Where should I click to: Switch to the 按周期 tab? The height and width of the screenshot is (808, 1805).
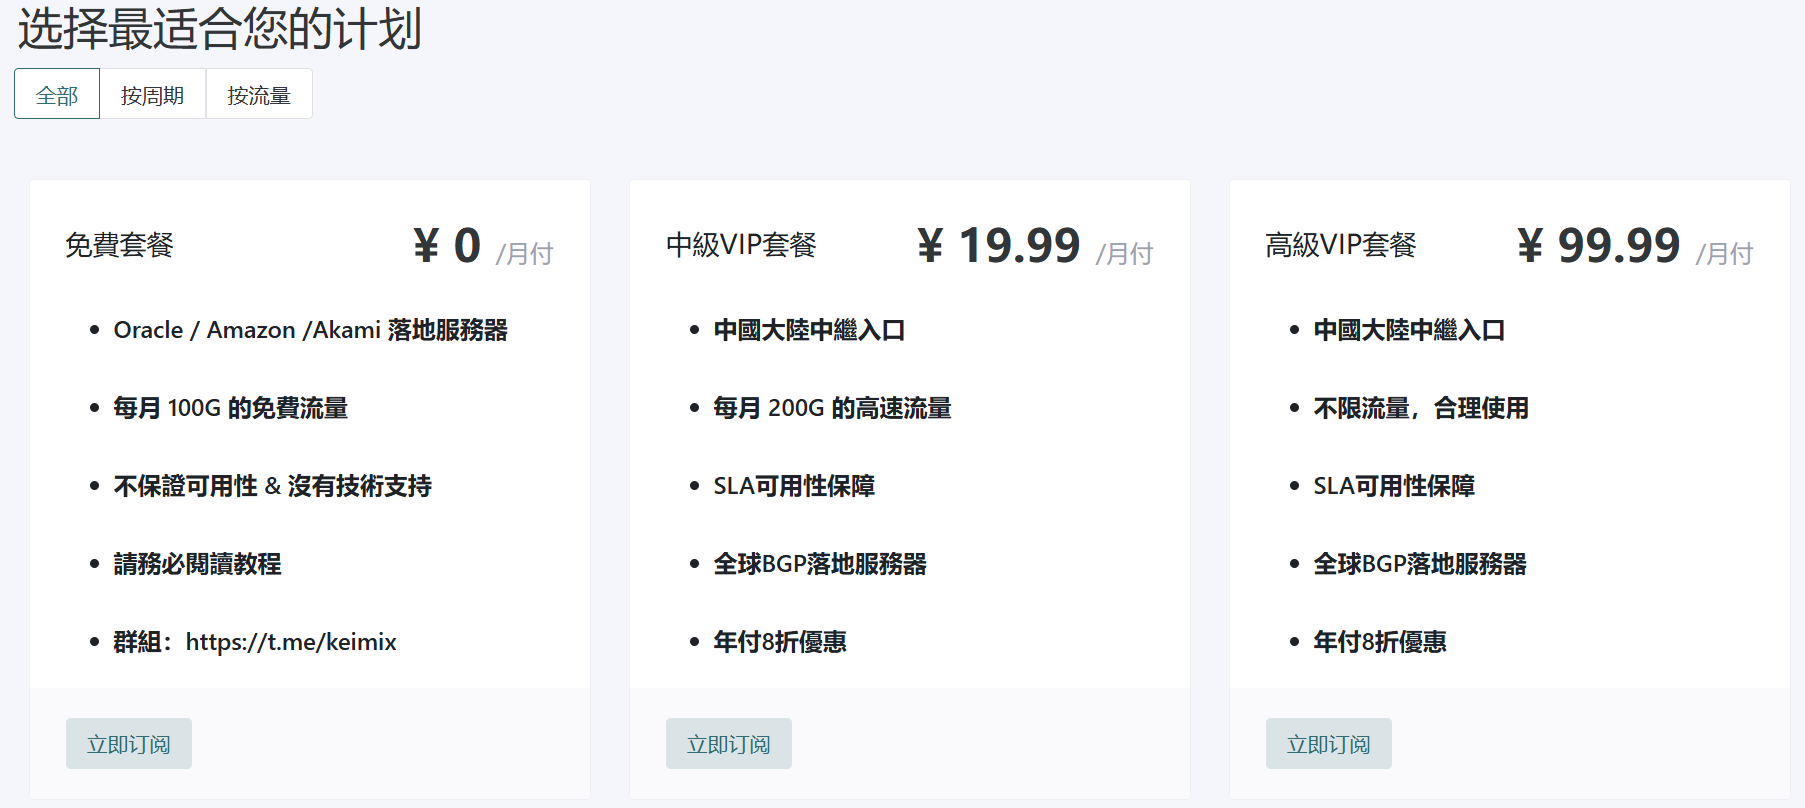[153, 94]
